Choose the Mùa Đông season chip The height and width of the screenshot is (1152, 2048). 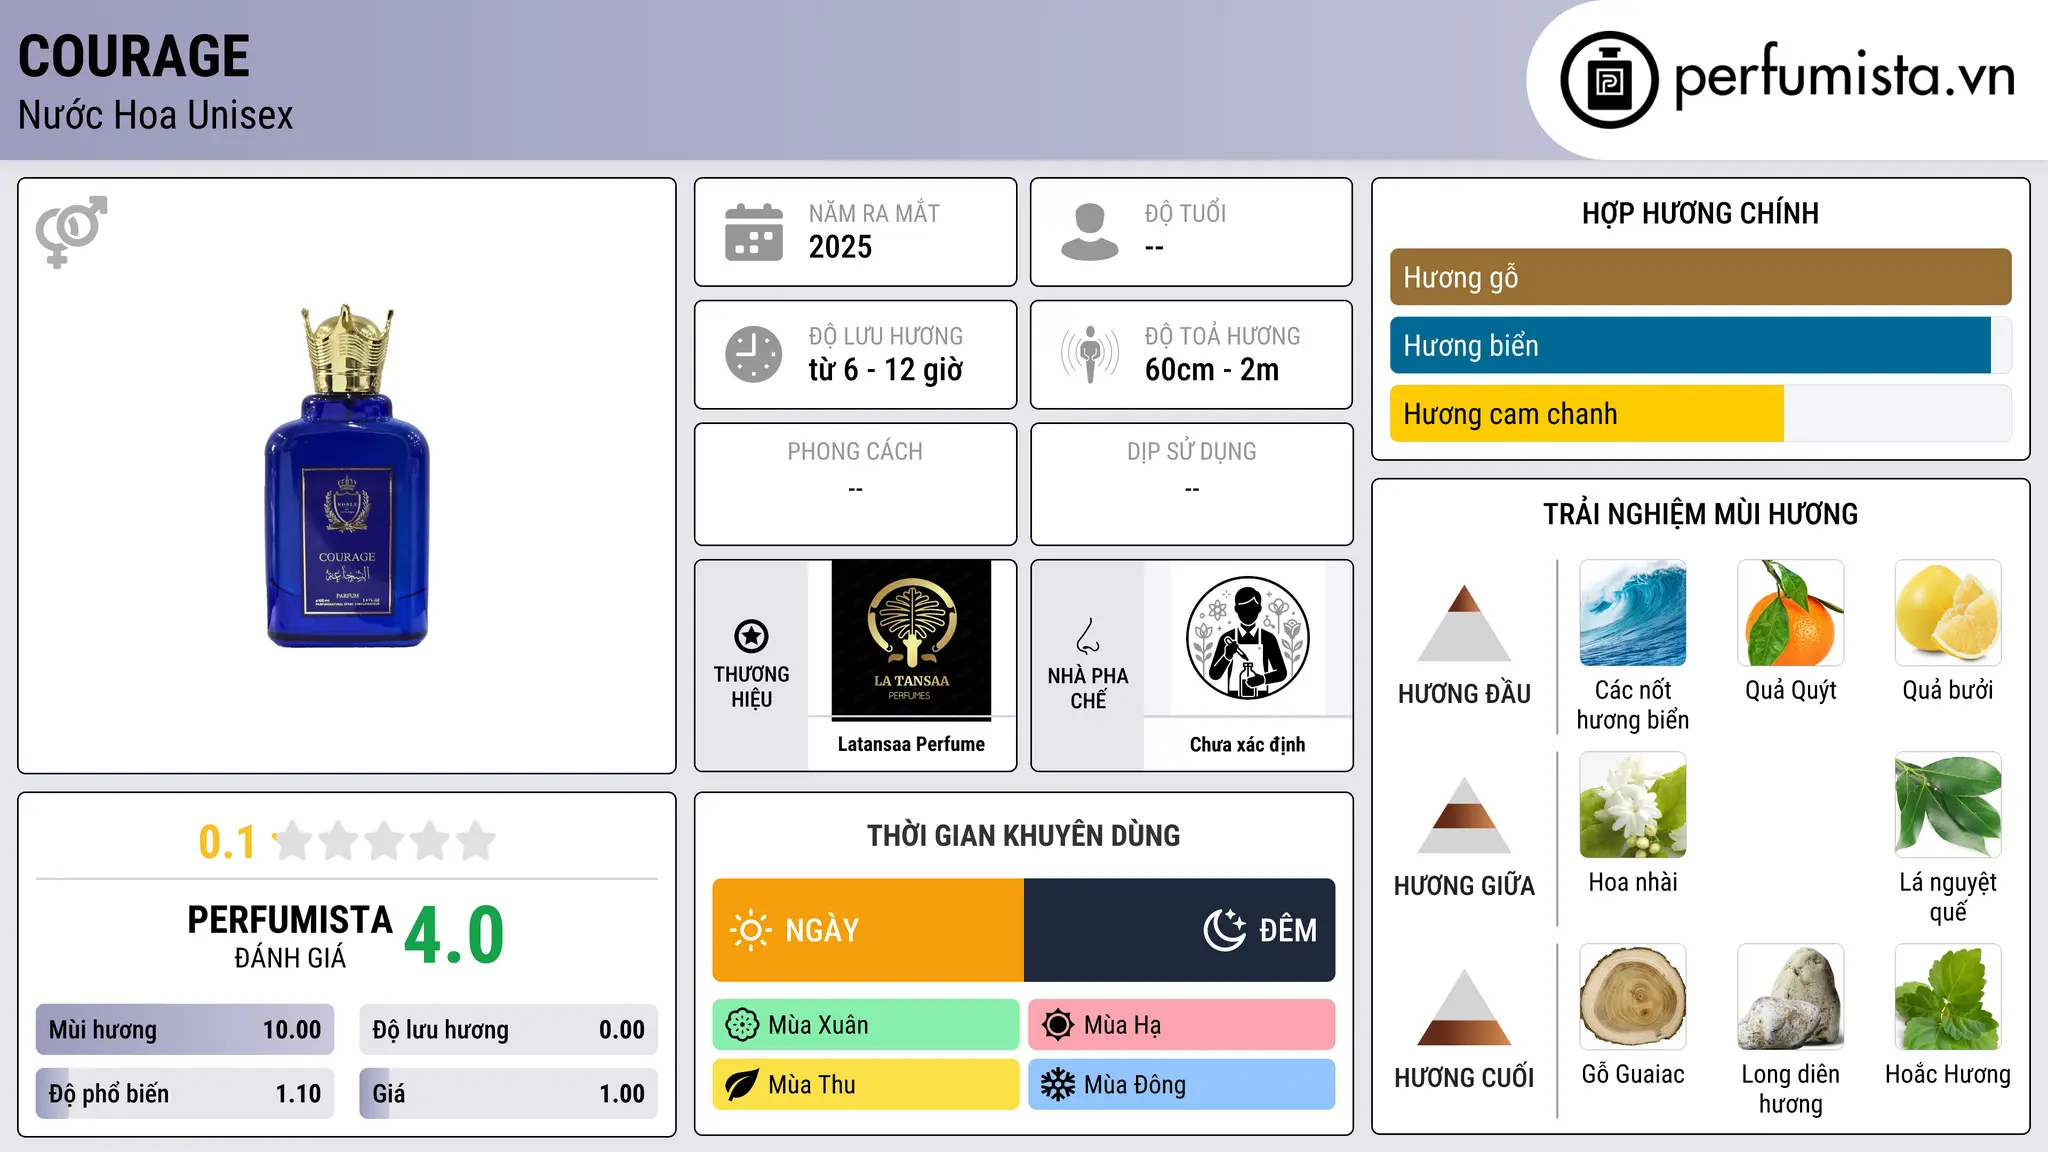(x=1182, y=1085)
